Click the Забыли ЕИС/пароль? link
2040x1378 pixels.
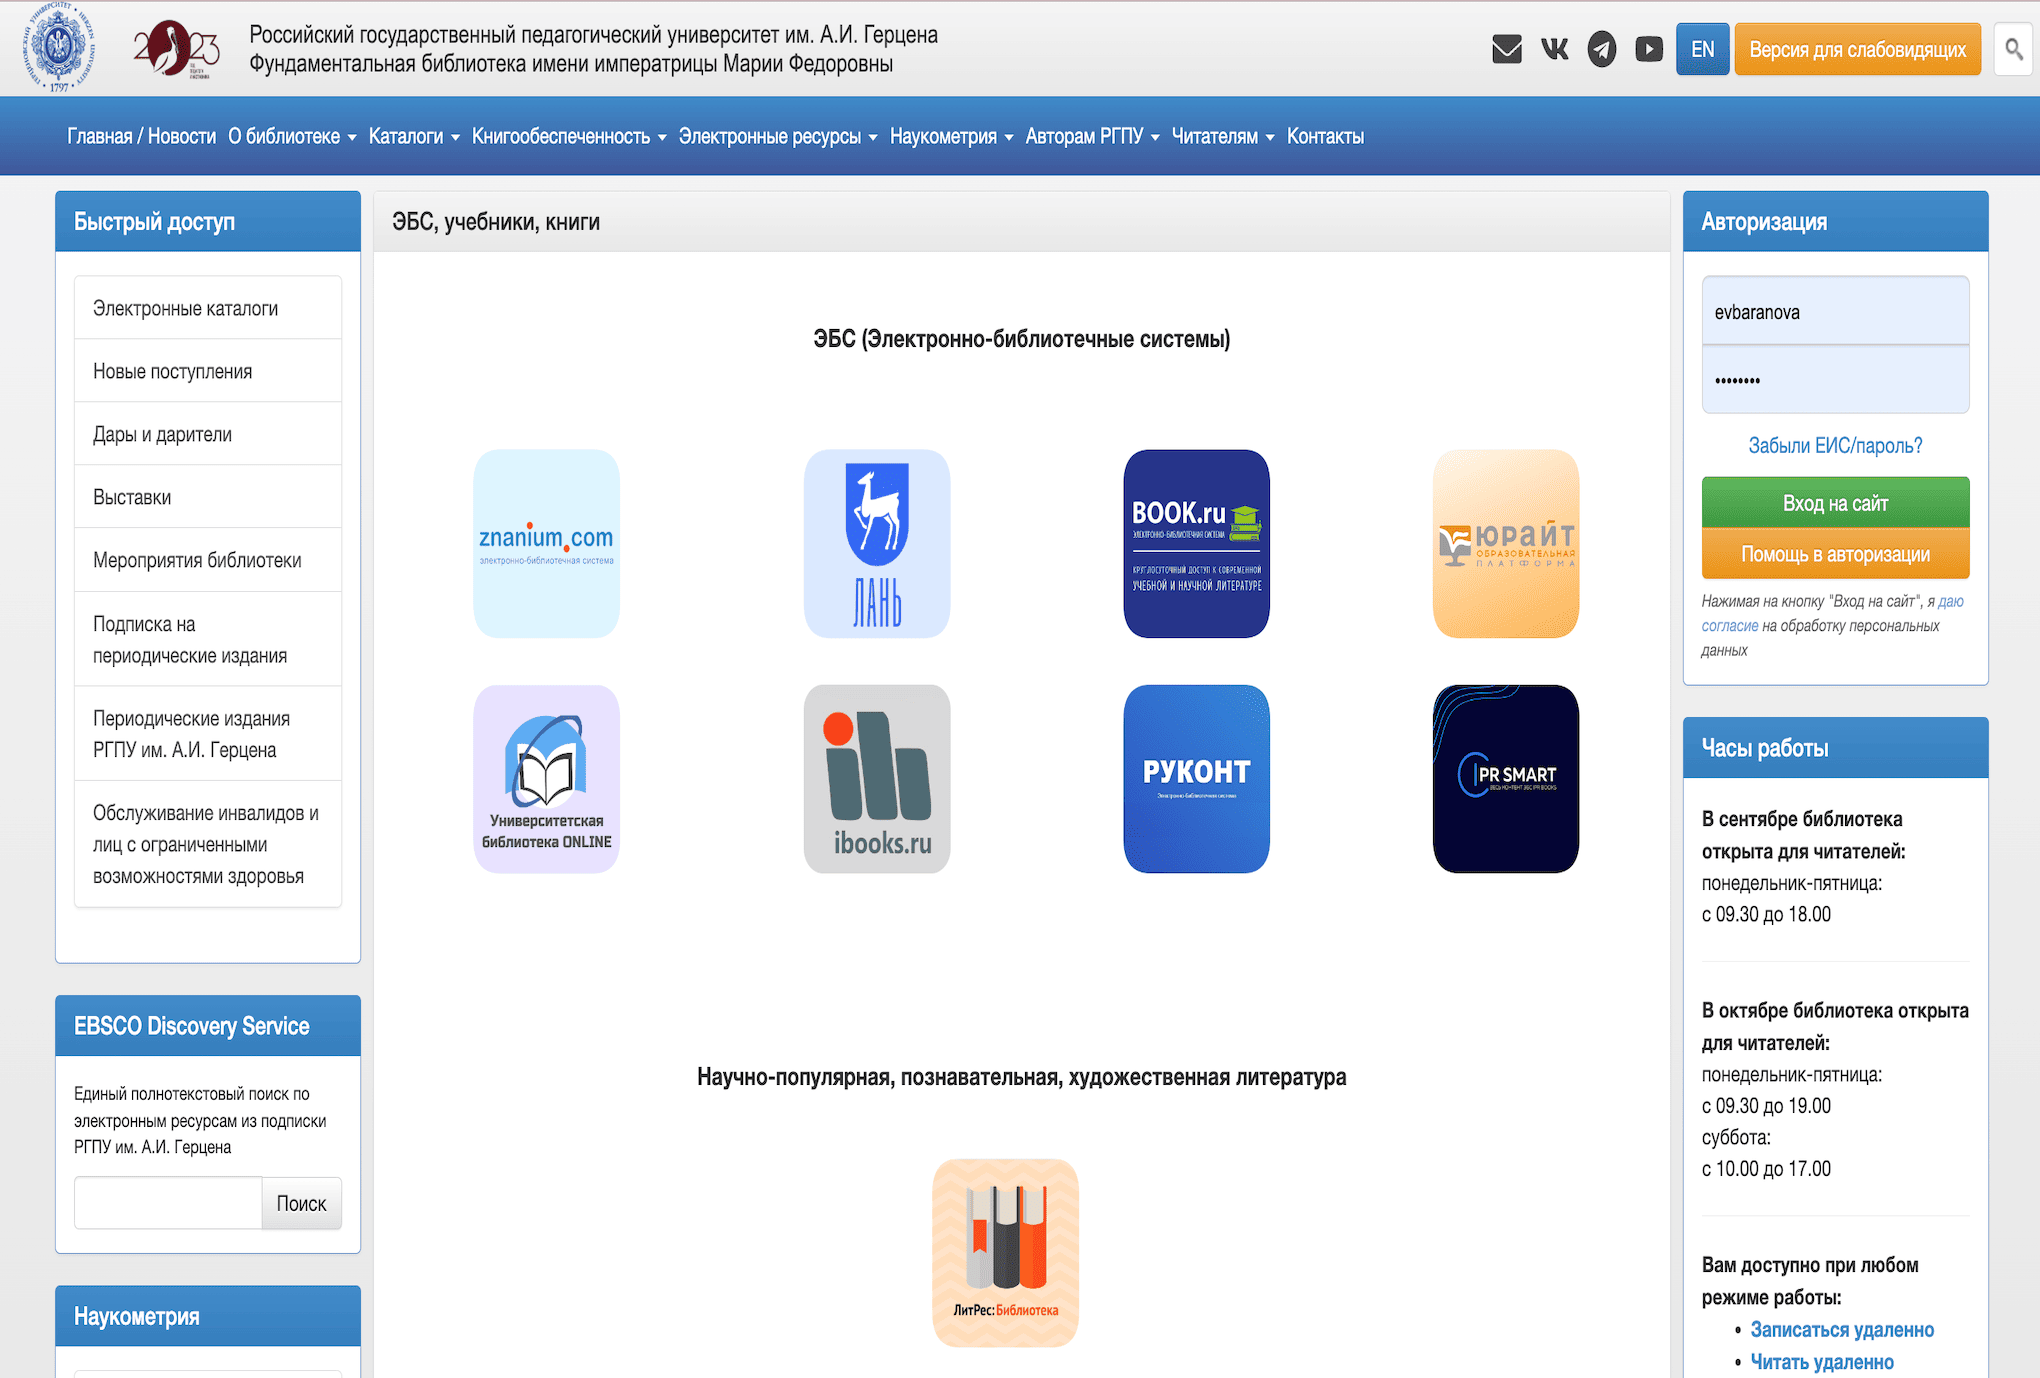(1834, 445)
